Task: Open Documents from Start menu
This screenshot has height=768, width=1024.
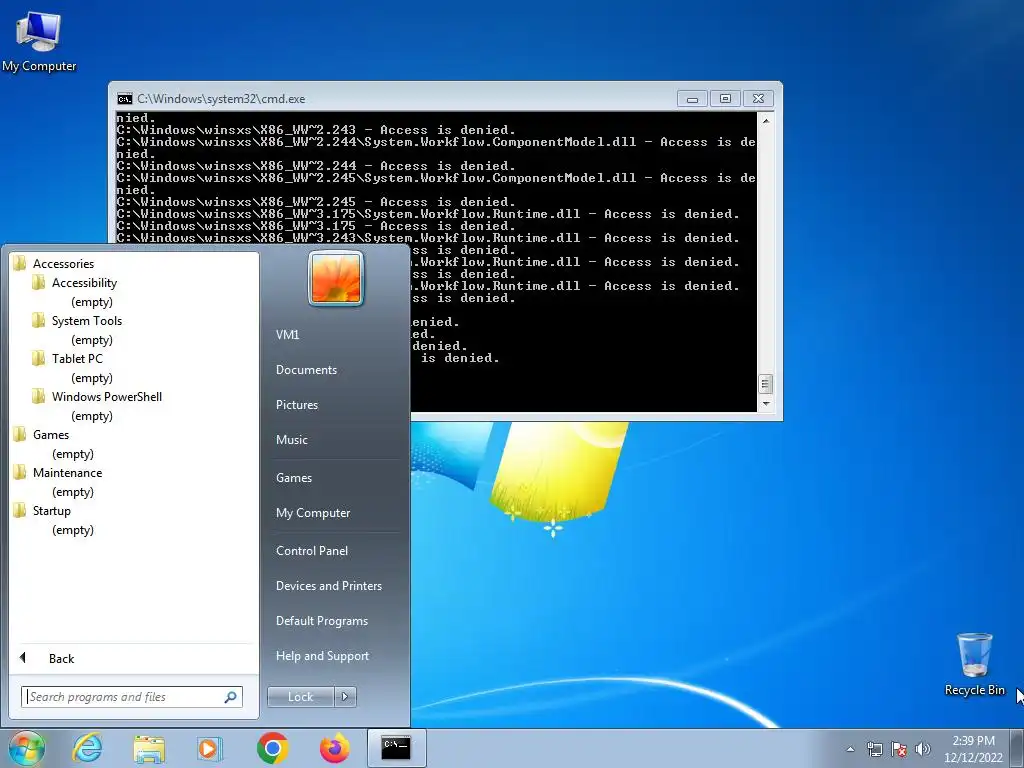Action: [x=306, y=370]
